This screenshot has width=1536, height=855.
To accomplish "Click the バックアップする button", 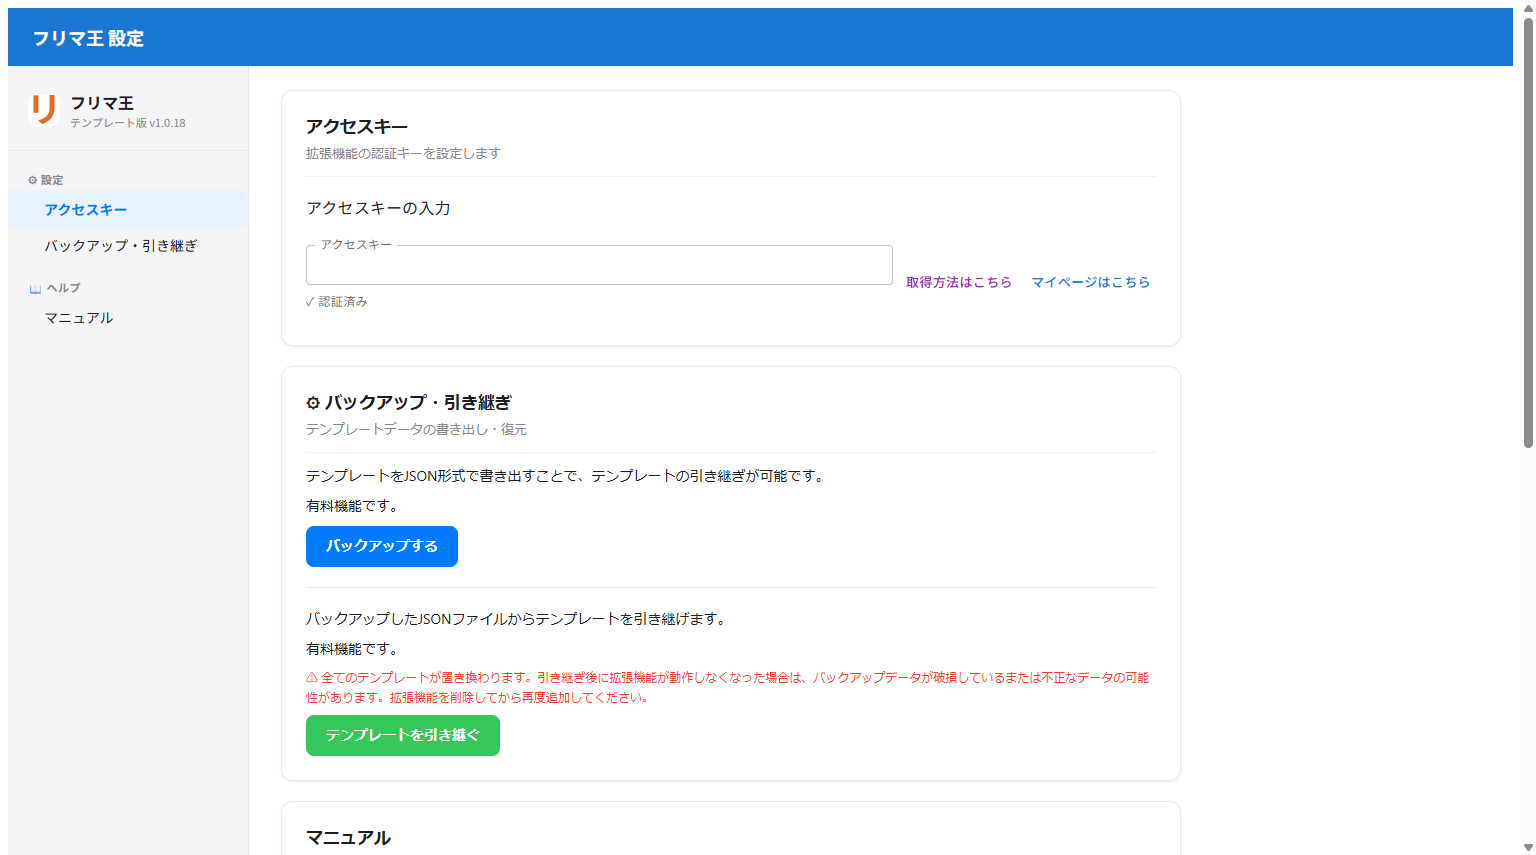I will (381, 546).
